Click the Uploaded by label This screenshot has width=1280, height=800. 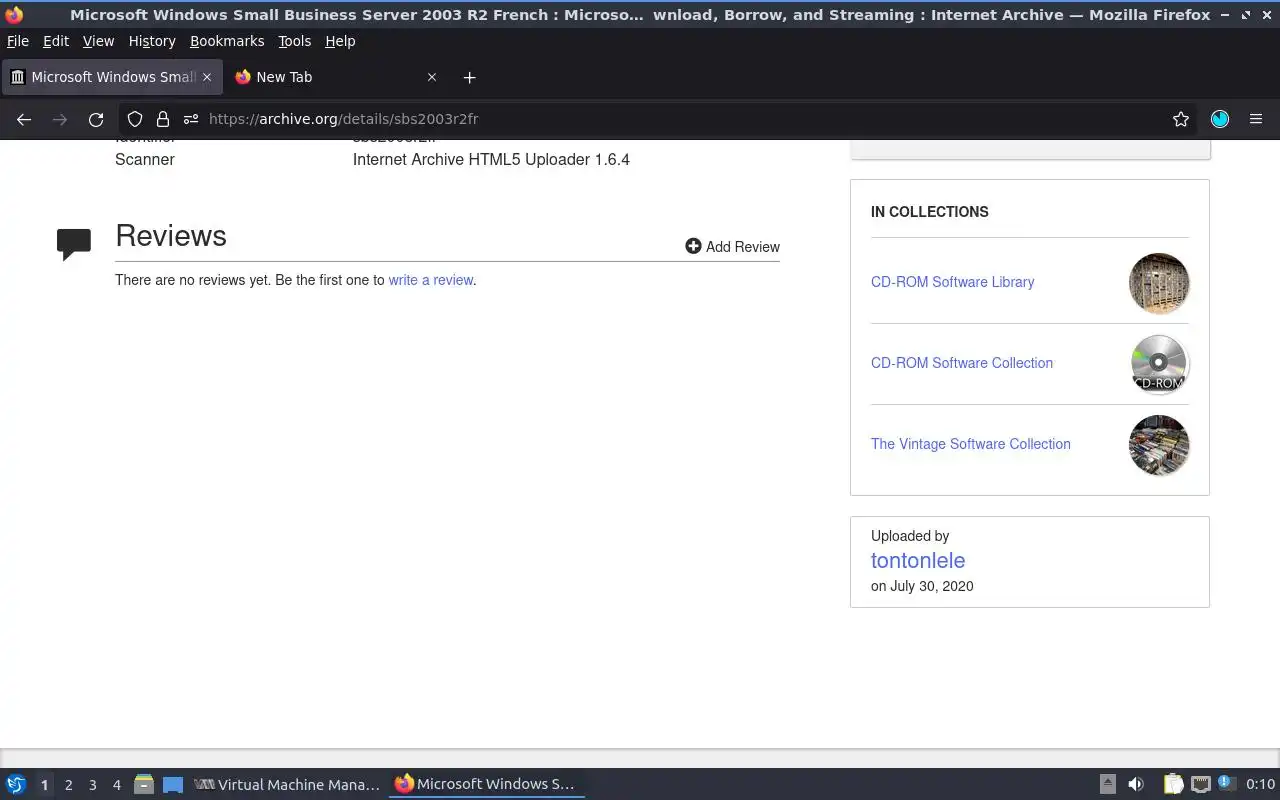[x=910, y=536]
